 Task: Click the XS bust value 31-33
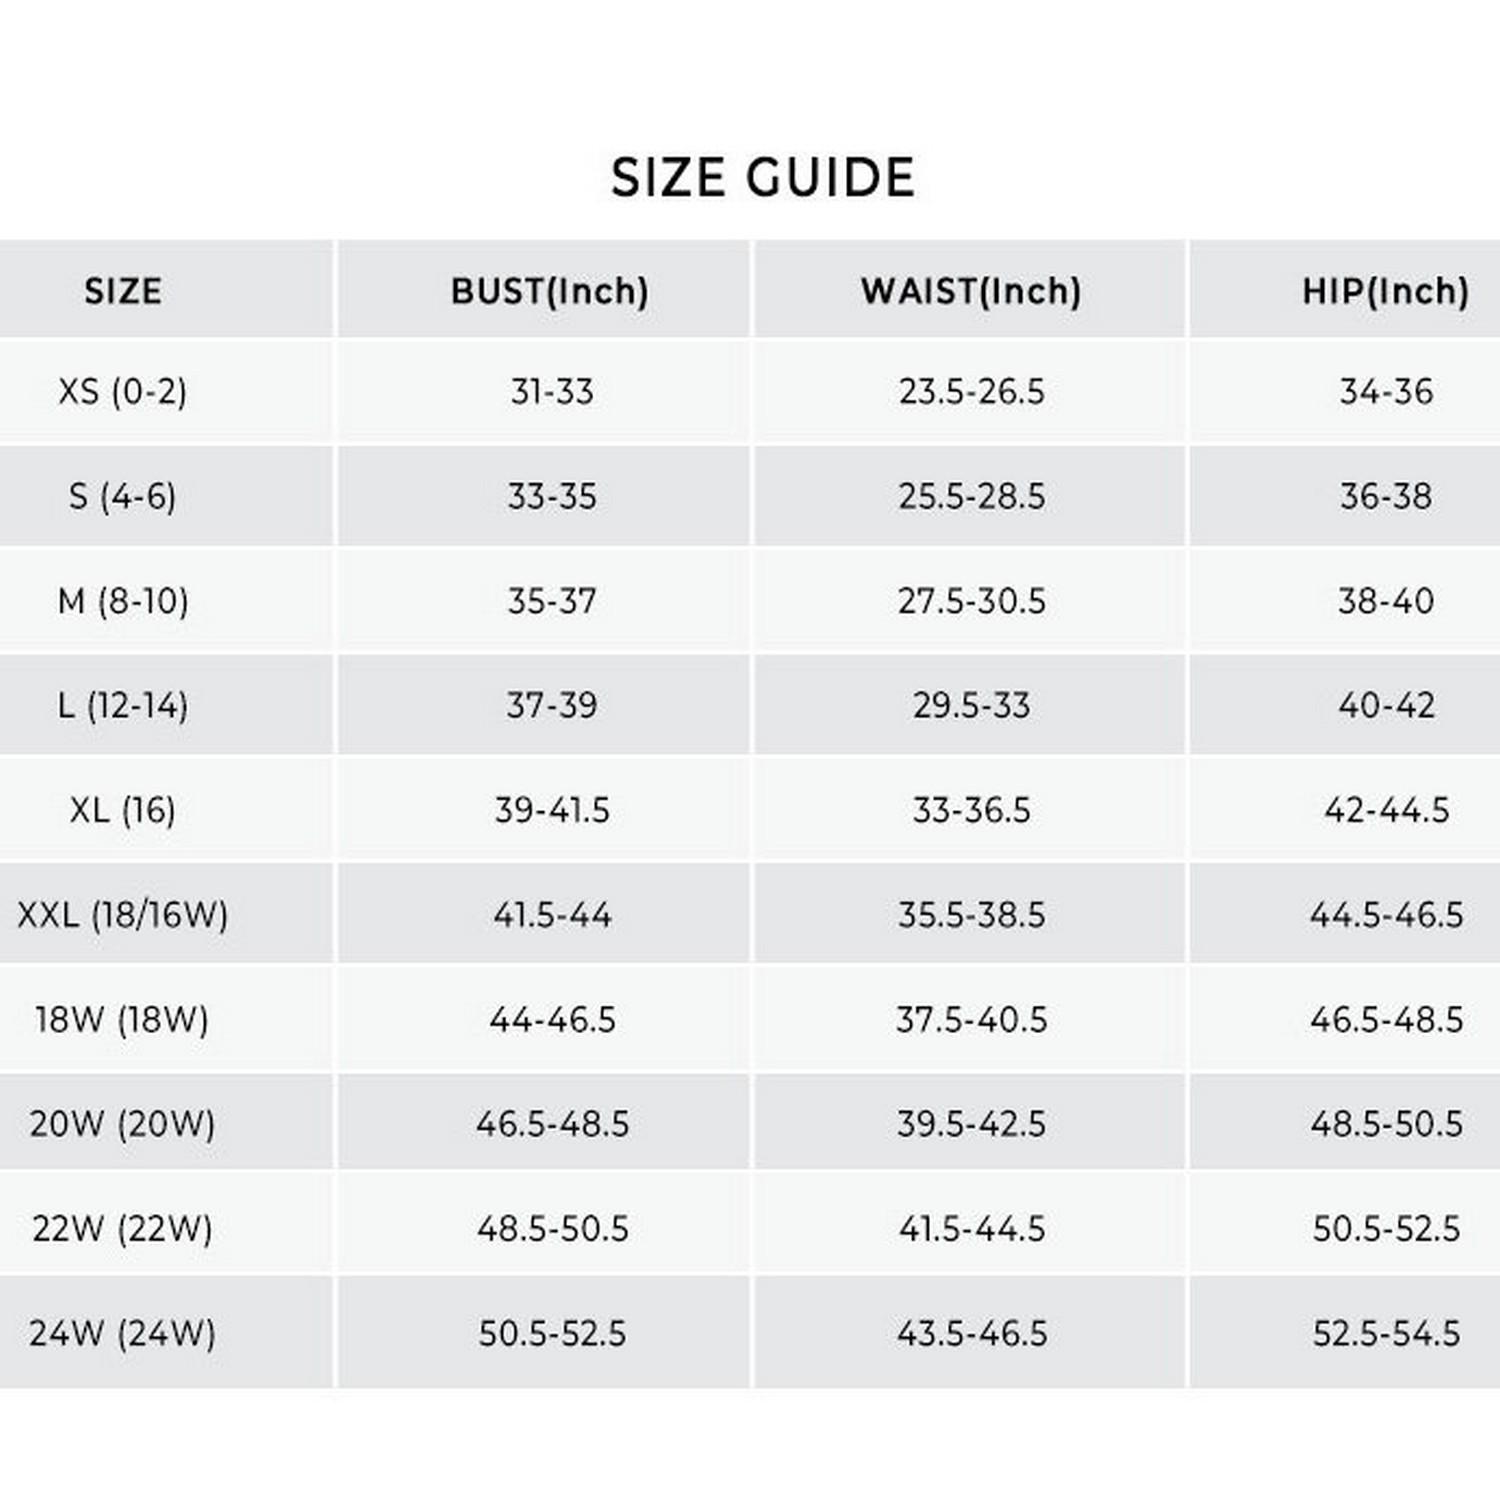coord(552,391)
